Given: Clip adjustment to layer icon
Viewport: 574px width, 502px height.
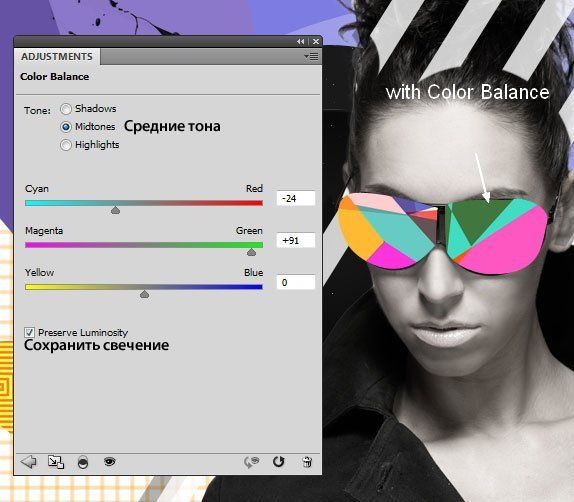Looking at the screenshot, I should point(83,462).
